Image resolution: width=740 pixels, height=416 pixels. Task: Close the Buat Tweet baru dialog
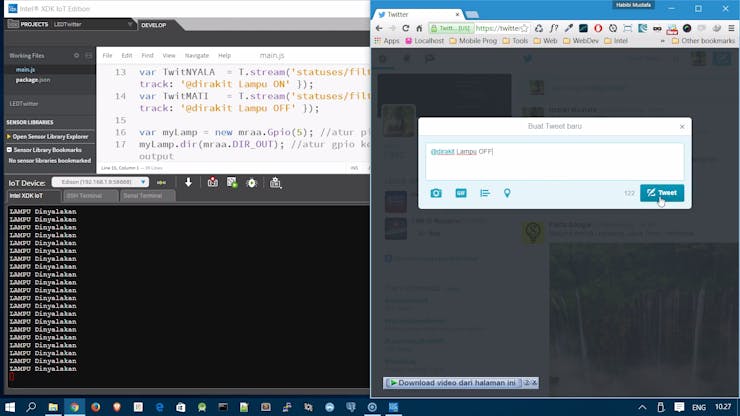(x=682, y=127)
